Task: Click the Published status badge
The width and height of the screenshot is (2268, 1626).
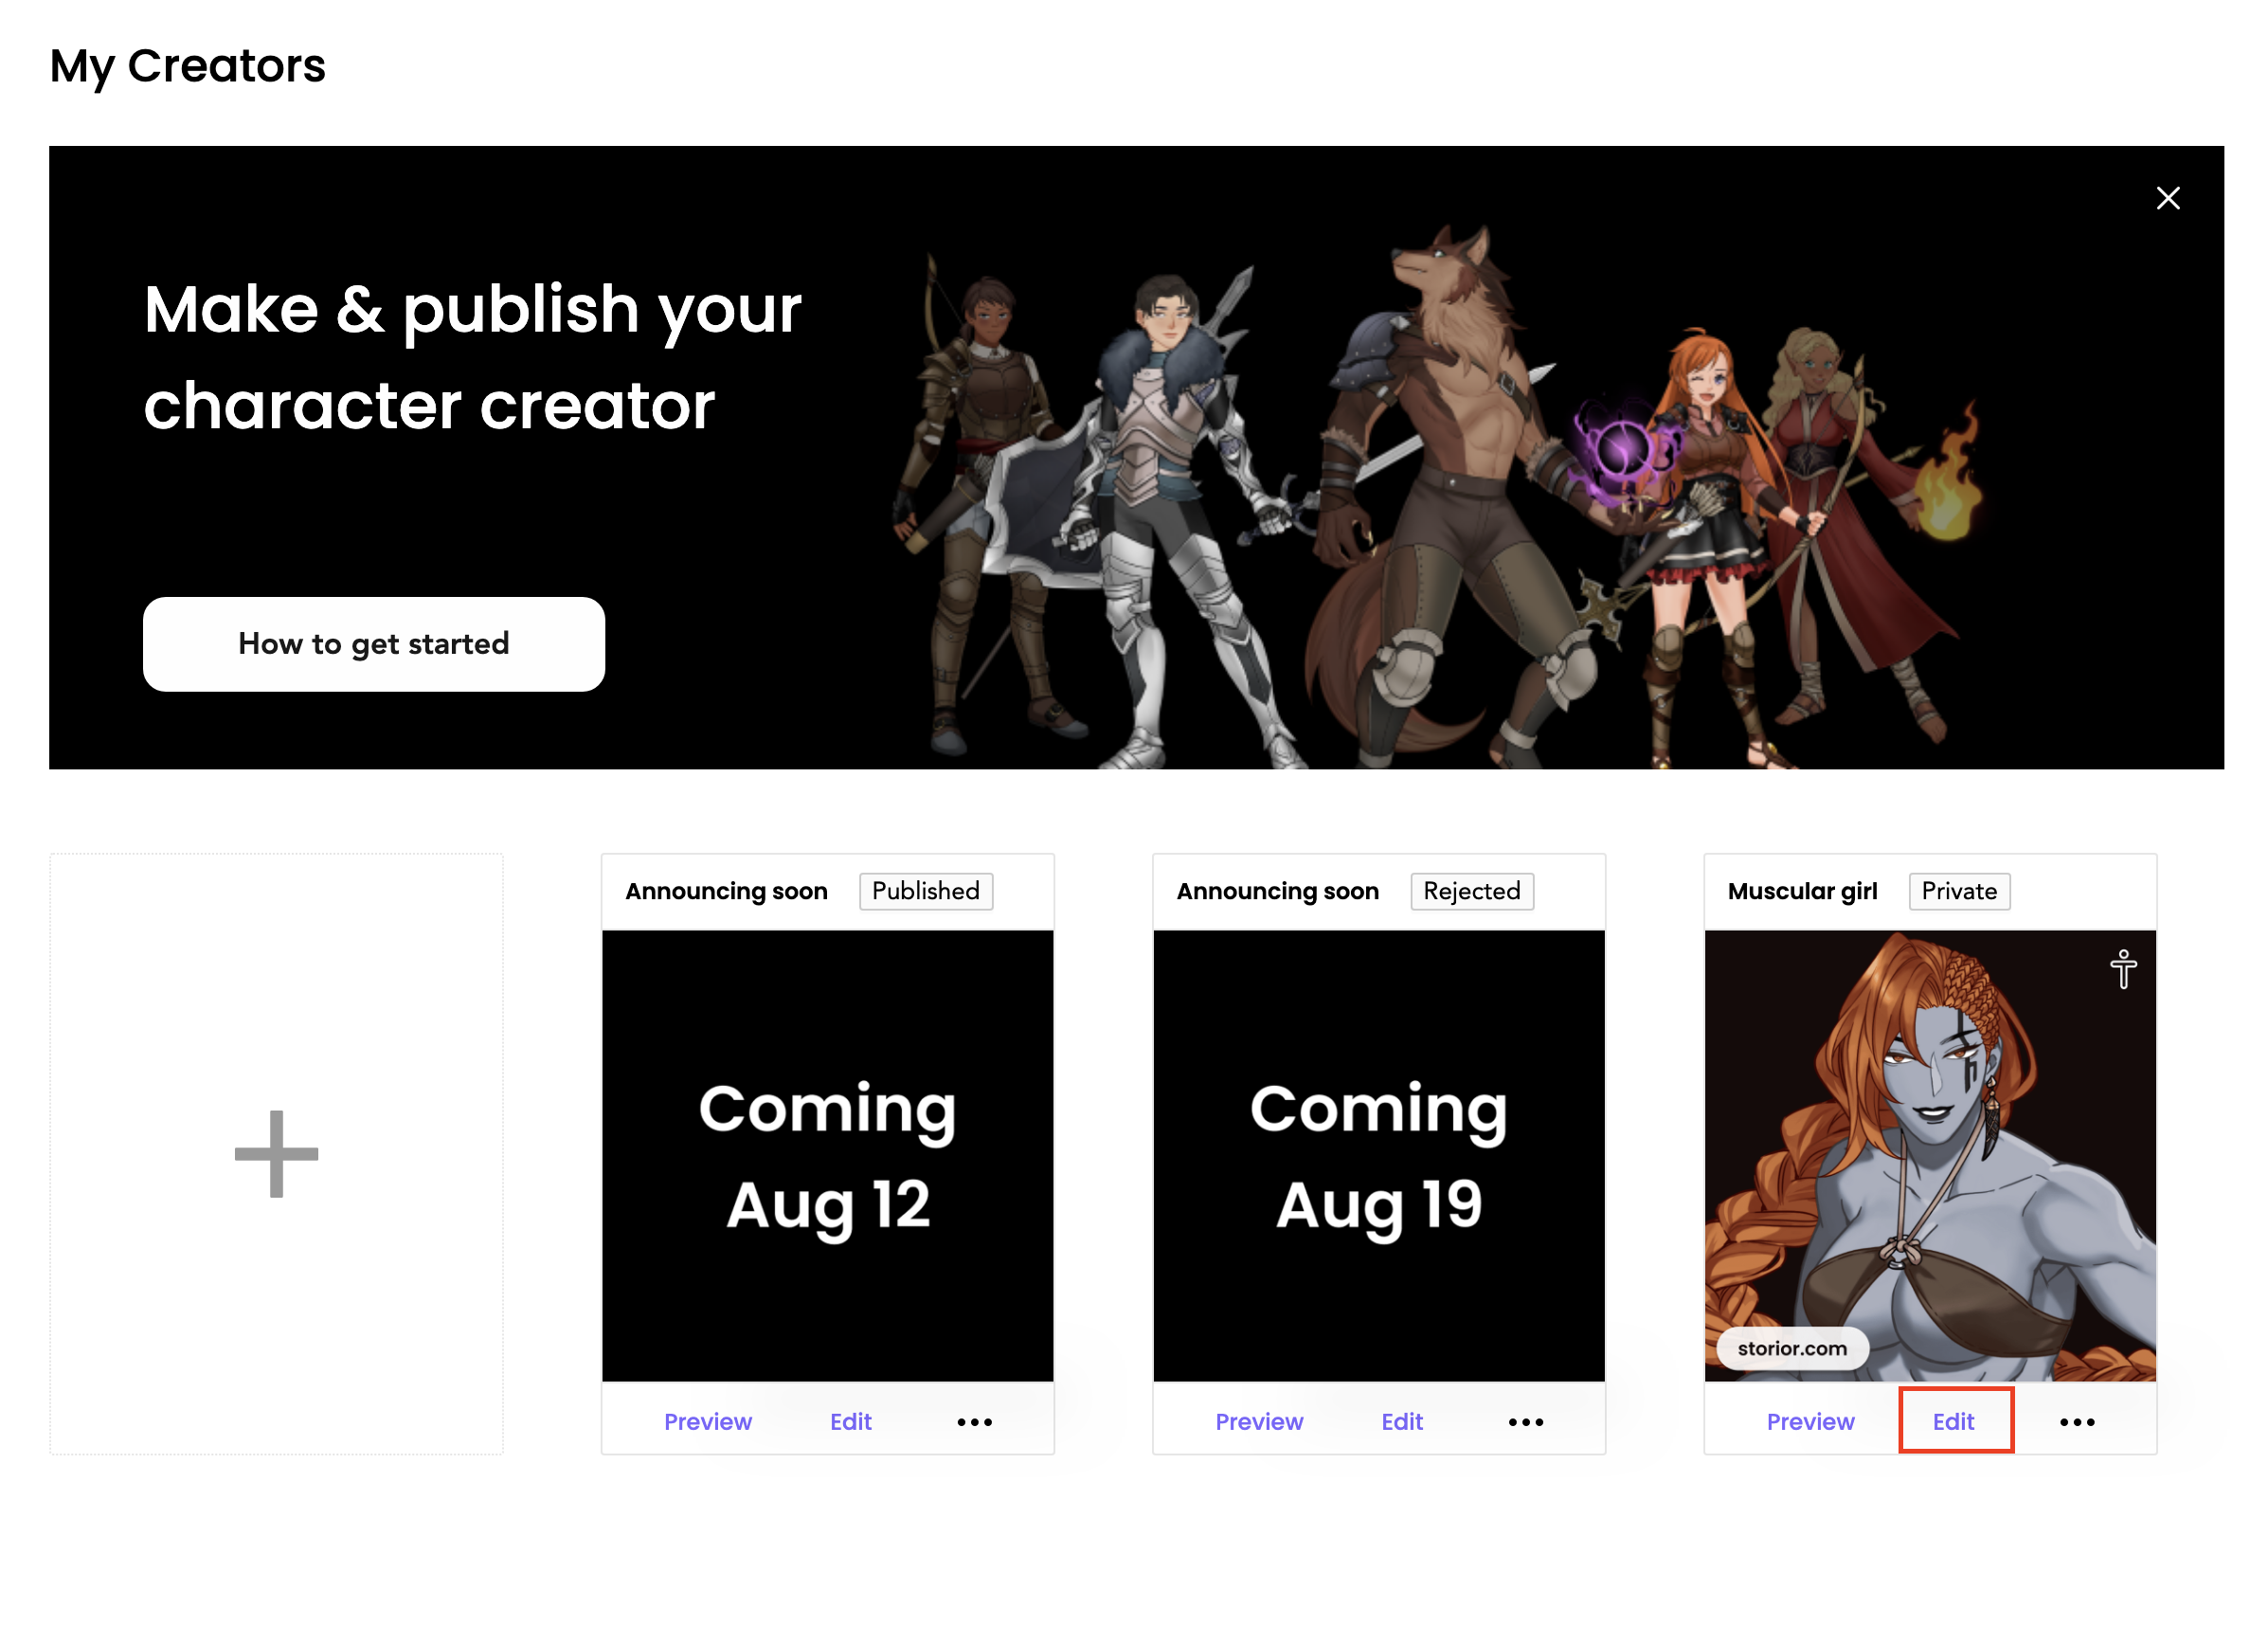Action: pos(925,890)
